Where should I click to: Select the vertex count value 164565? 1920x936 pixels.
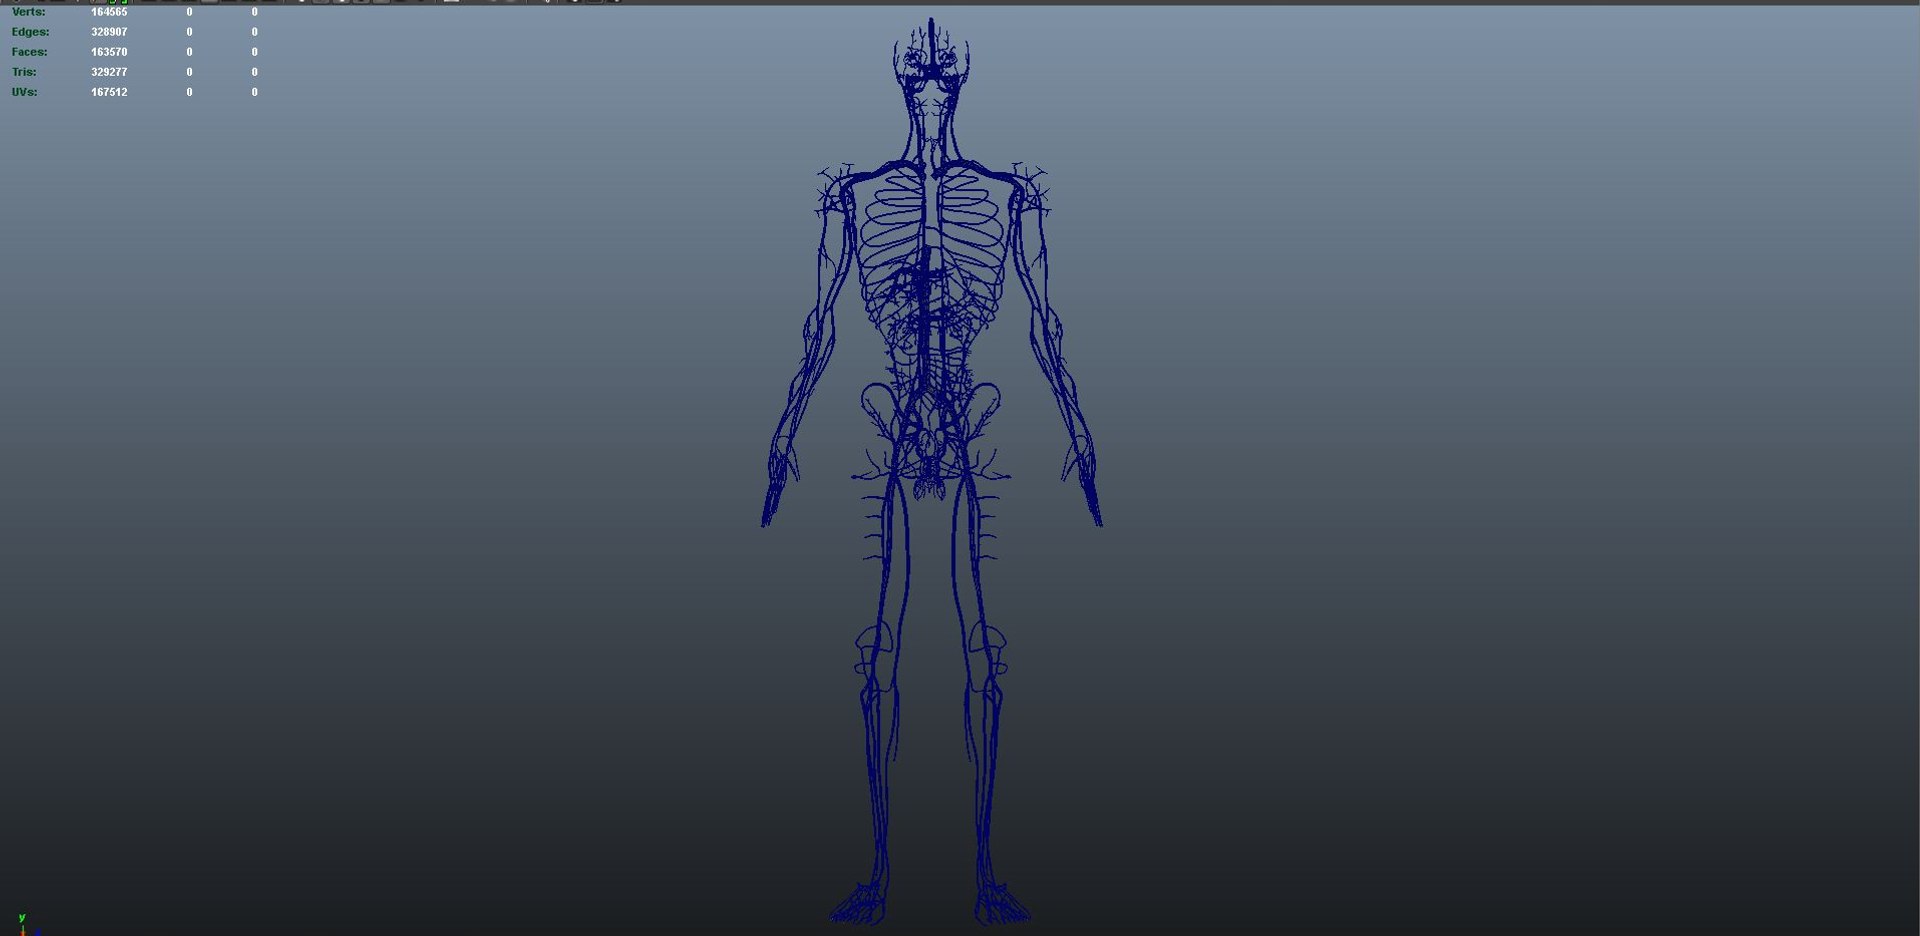[x=109, y=12]
